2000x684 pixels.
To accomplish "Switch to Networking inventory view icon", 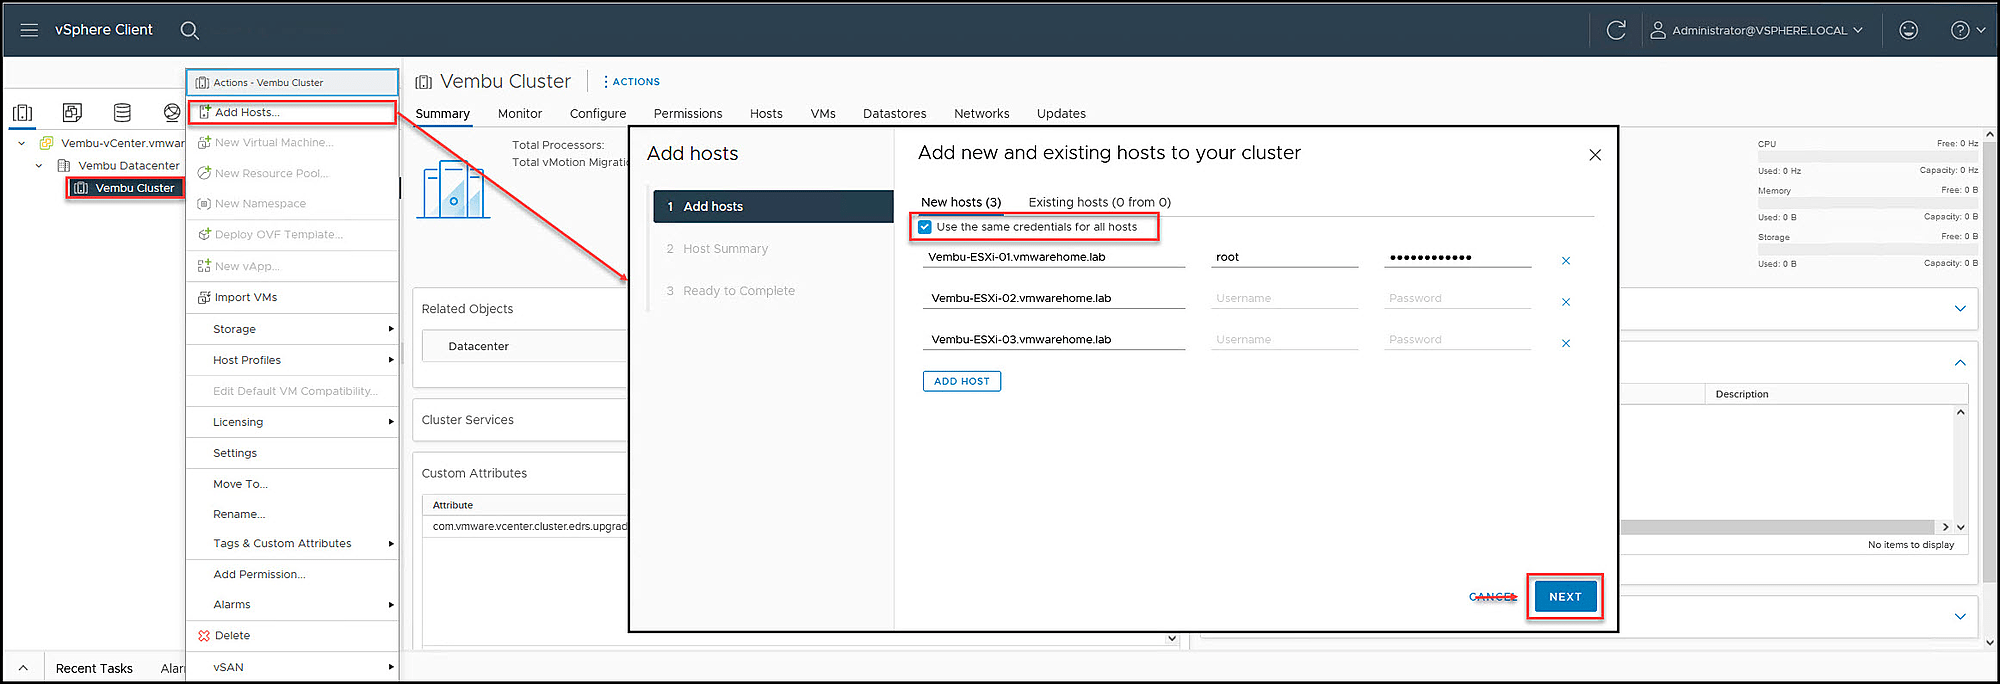I will 172,113.
